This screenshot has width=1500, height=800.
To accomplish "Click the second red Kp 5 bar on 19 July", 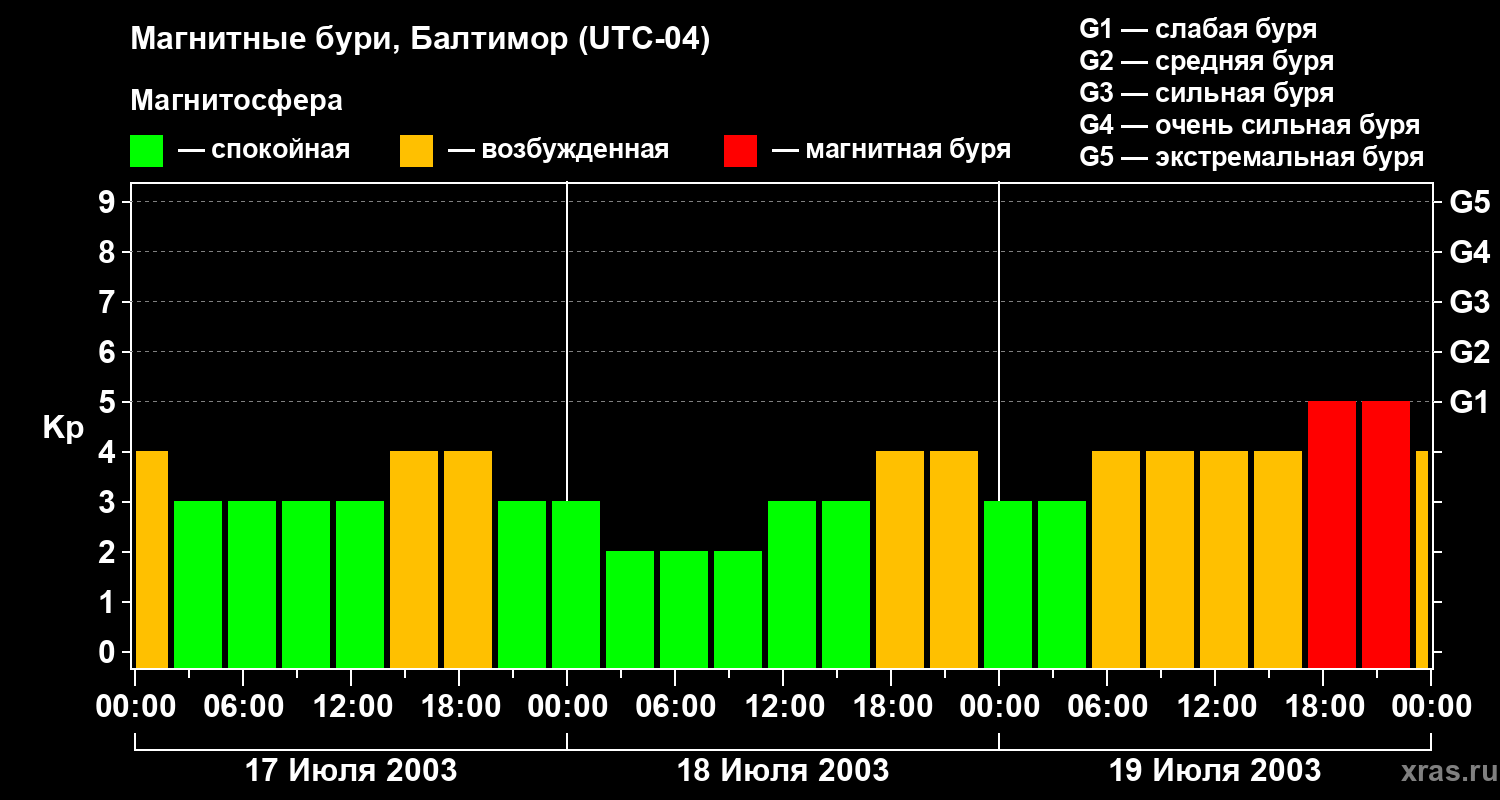I will point(1386,535).
